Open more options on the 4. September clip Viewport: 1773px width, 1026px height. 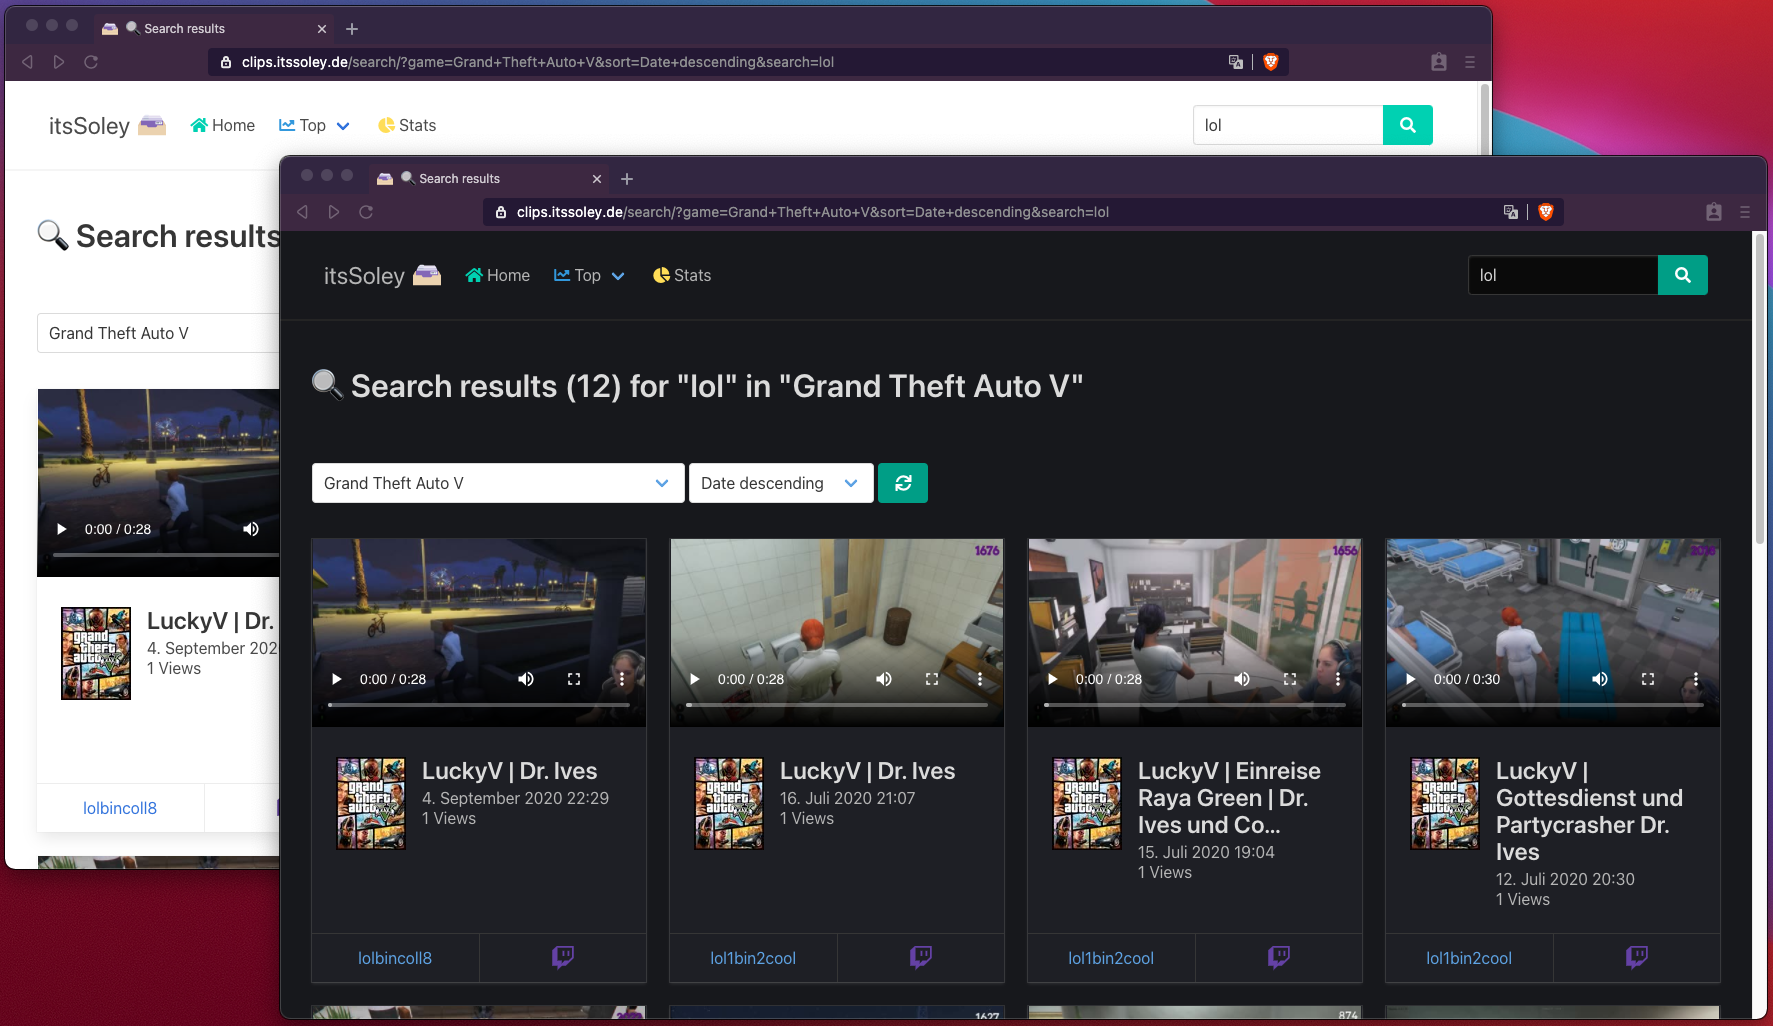622,679
